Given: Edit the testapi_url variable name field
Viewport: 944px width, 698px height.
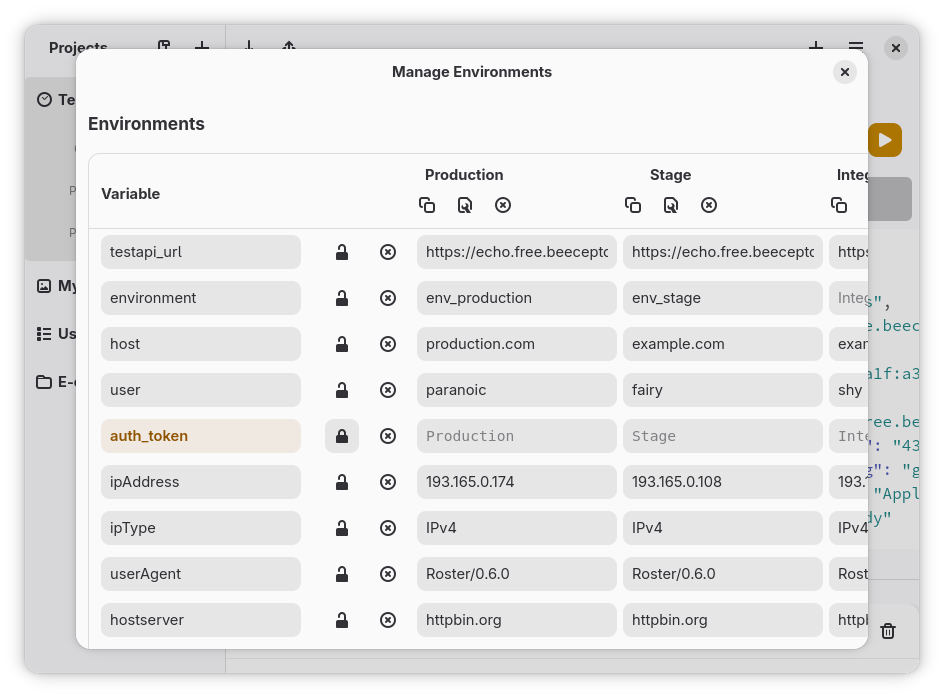Looking at the screenshot, I should click(201, 252).
